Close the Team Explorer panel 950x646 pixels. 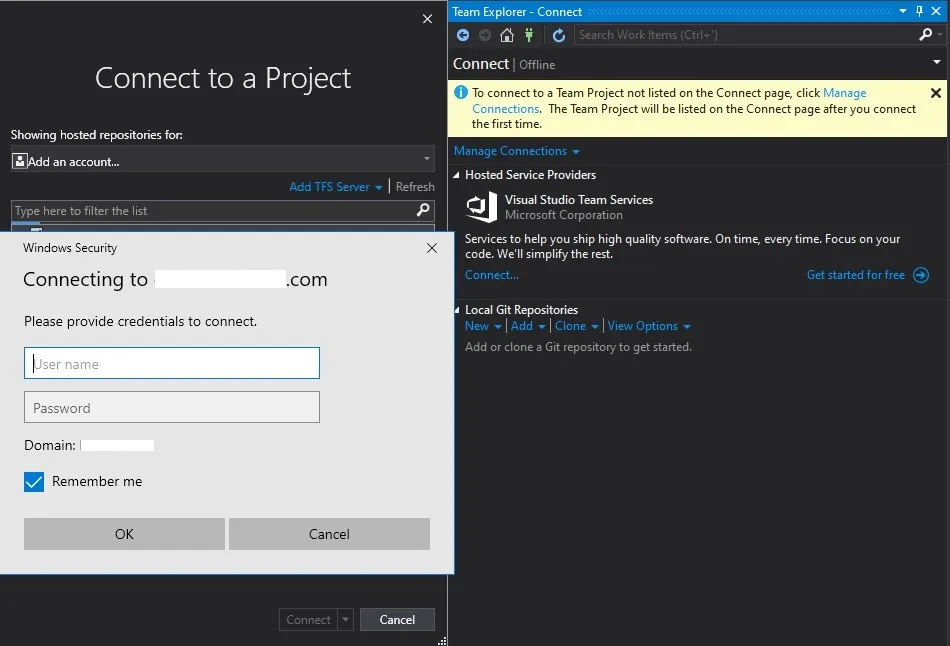[935, 11]
